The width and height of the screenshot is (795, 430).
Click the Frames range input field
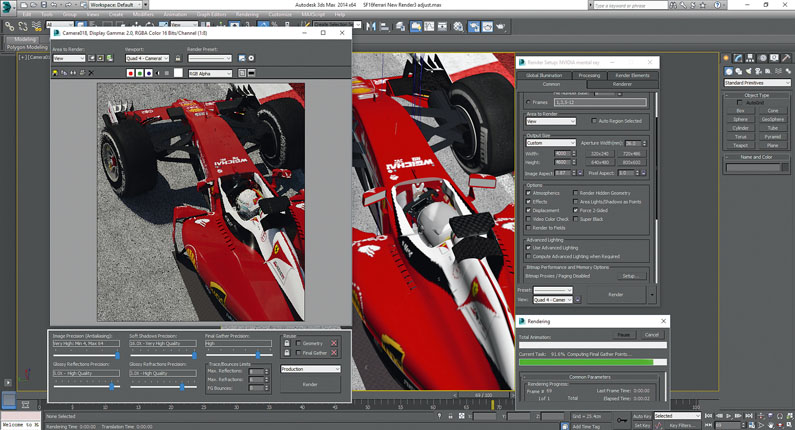point(600,102)
